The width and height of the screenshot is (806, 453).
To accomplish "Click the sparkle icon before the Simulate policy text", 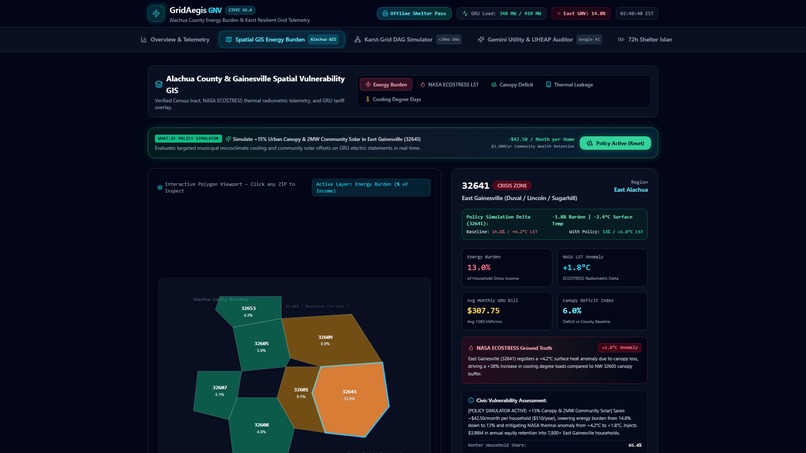I will (228, 139).
